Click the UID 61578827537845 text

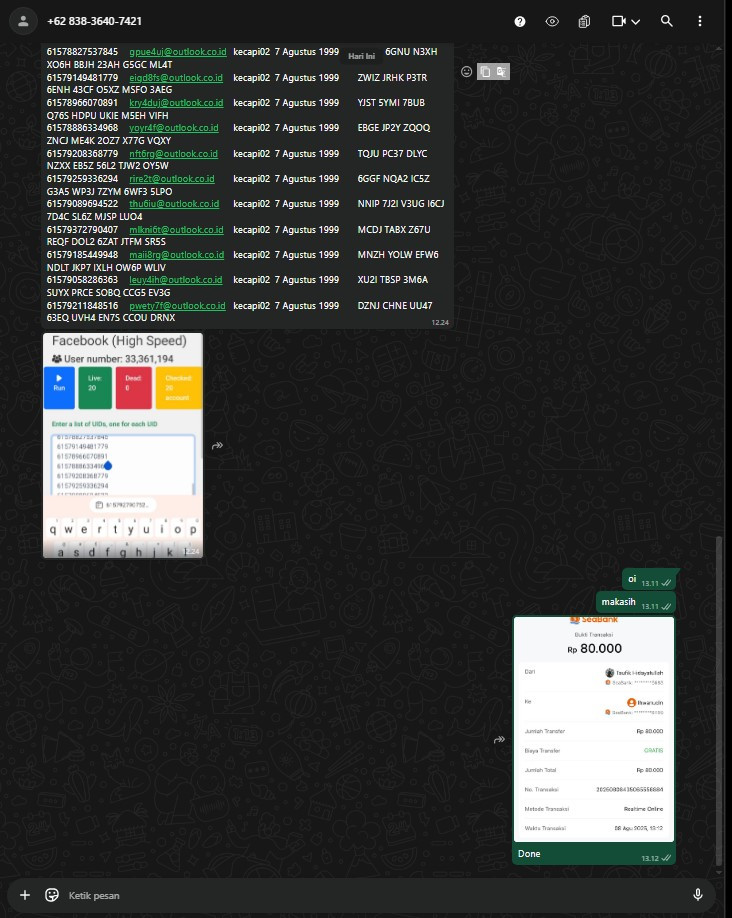pos(82,52)
